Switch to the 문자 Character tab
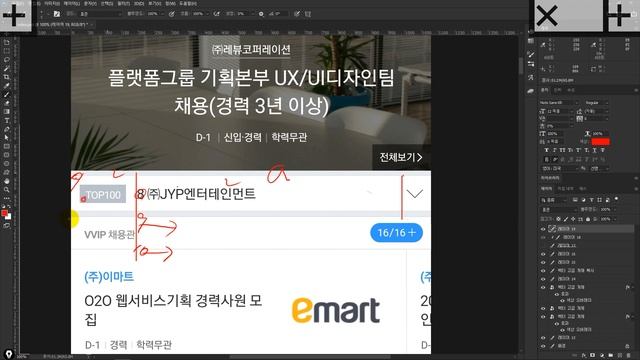The width and height of the screenshot is (640, 360). point(544,90)
